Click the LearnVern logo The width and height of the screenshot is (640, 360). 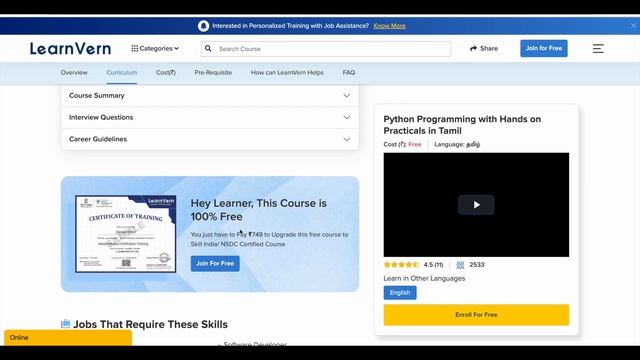pos(70,49)
